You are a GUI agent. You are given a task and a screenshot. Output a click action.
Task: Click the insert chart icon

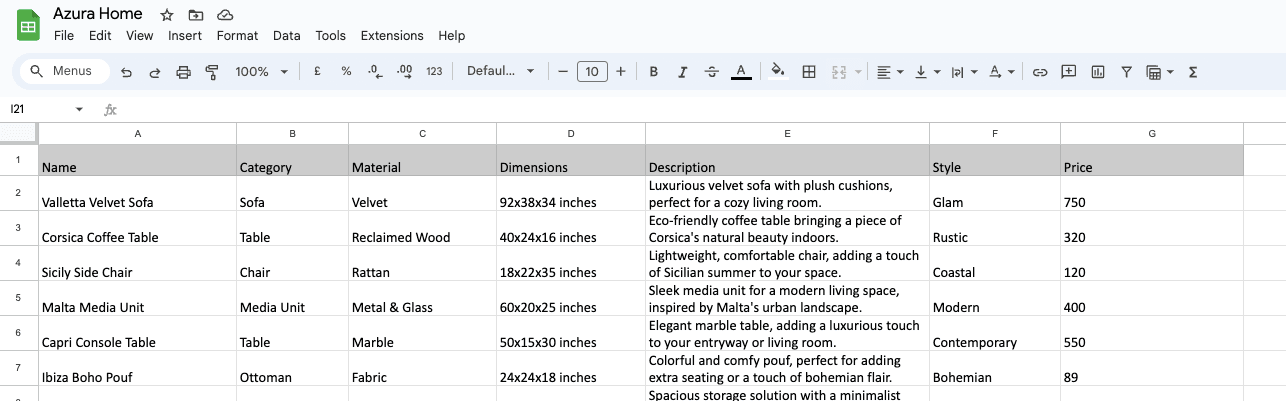(x=1098, y=72)
